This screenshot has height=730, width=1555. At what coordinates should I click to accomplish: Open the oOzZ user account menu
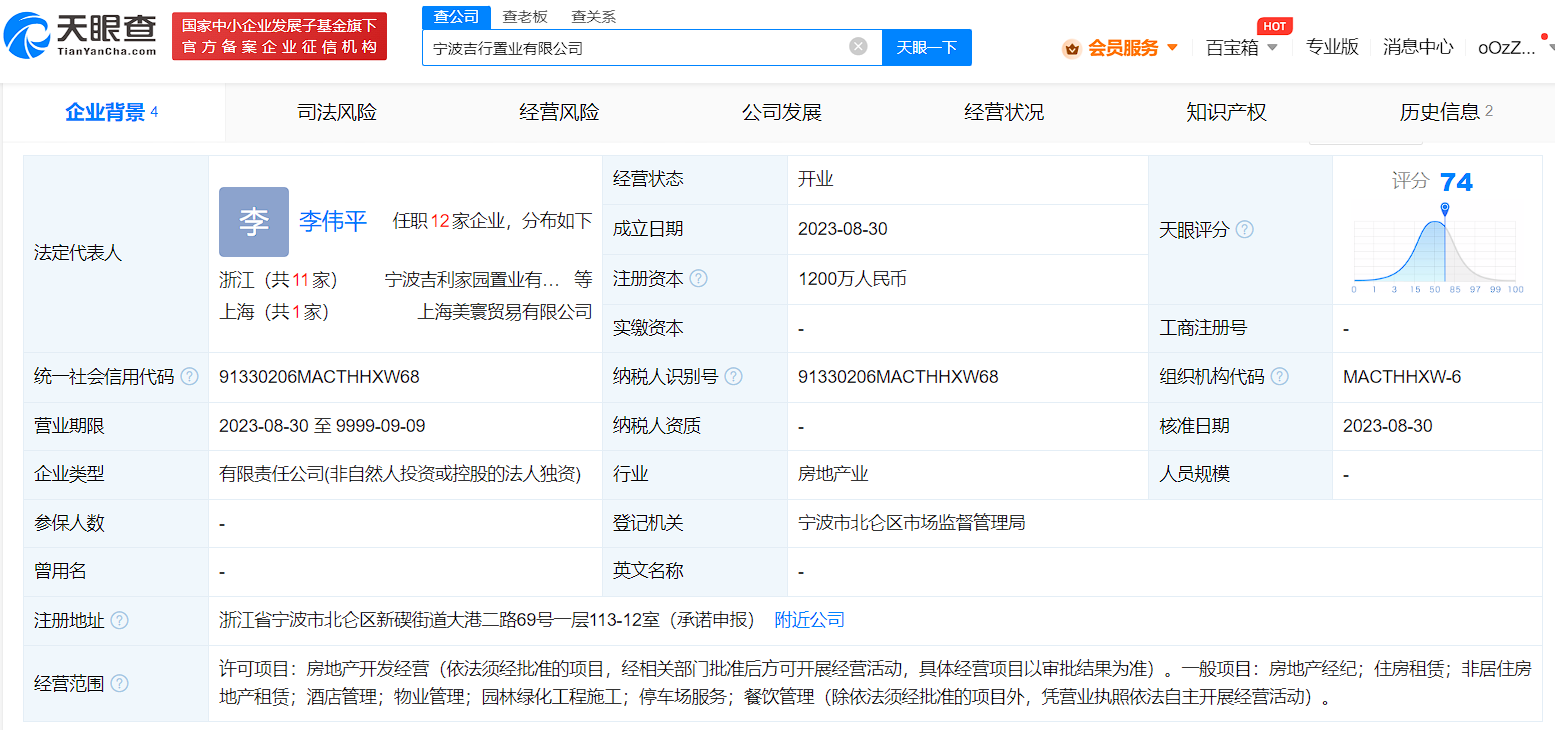coord(1506,47)
